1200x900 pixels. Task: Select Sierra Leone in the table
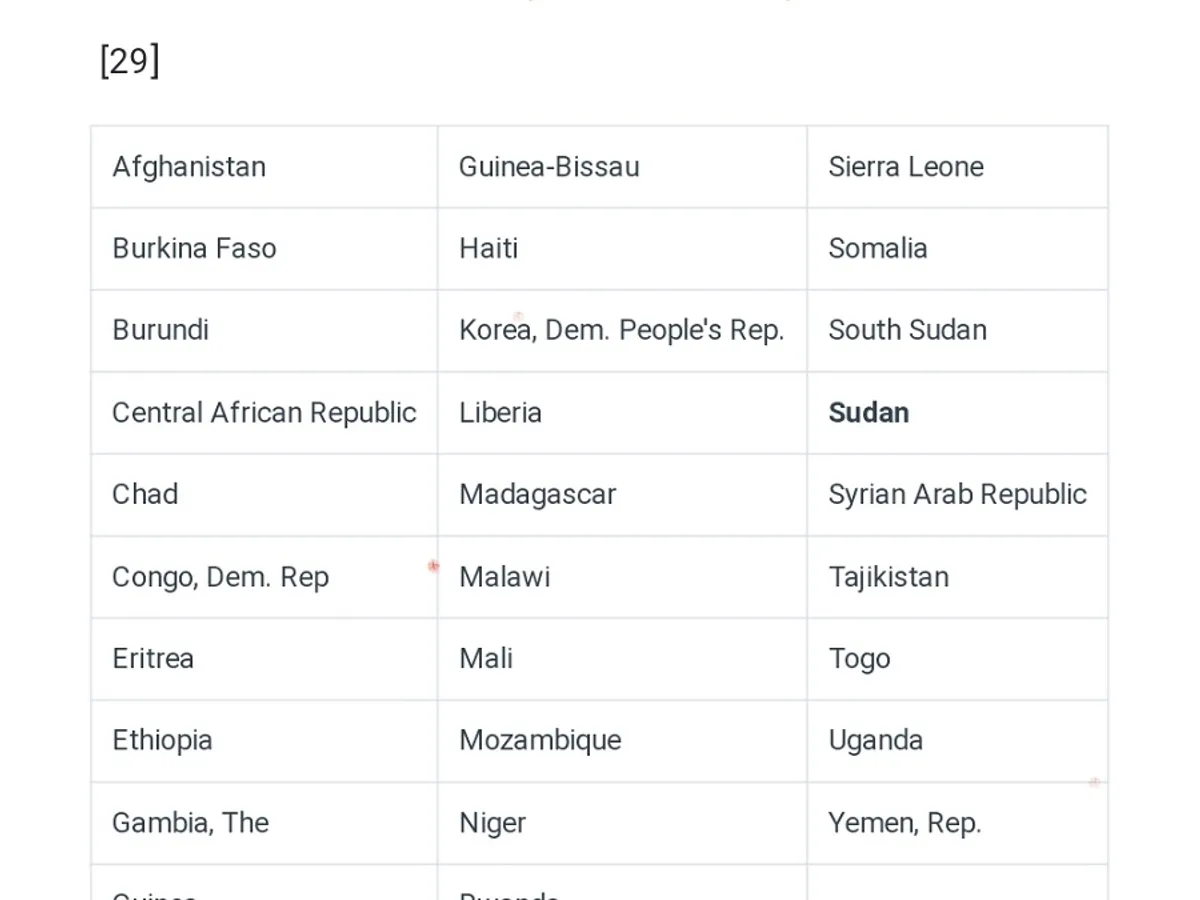tap(906, 167)
